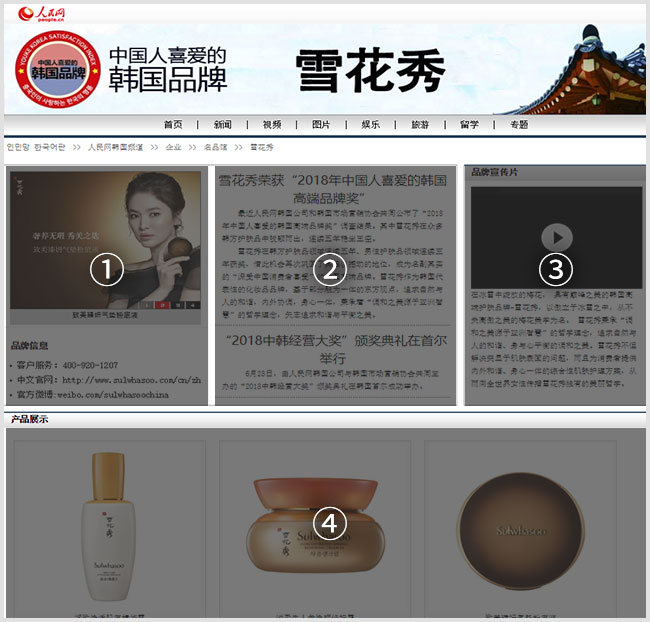This screenshot has width=650, height=622.
Task: Click the 인민망 한국어판 breadcrumb link
Action: 36,147
